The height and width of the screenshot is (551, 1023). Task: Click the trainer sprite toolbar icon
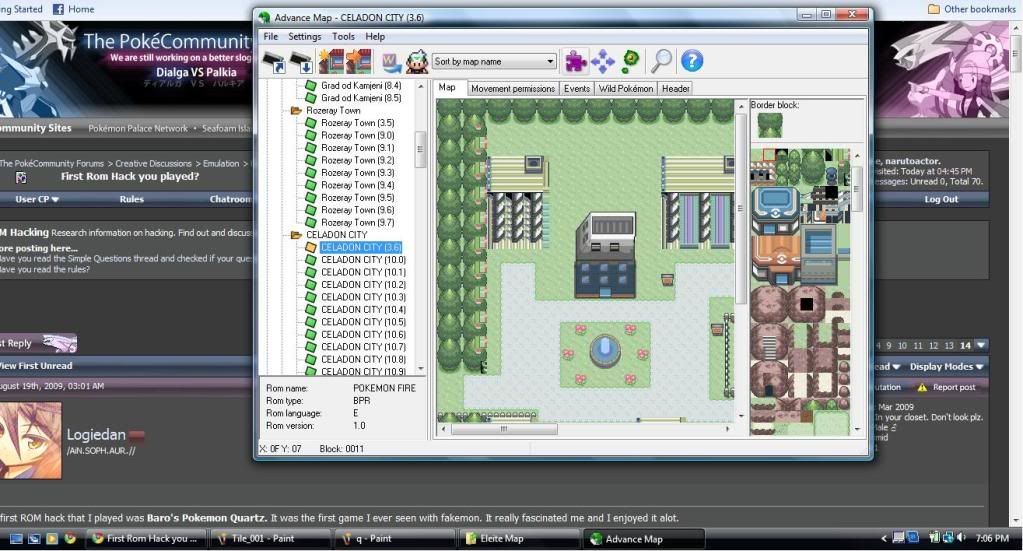(417, 62)
